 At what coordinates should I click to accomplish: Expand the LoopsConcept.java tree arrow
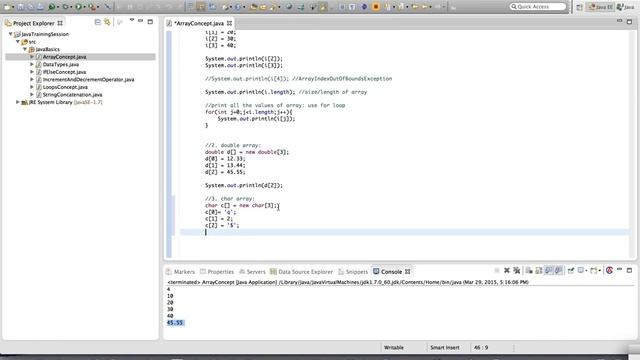(32, 87)
